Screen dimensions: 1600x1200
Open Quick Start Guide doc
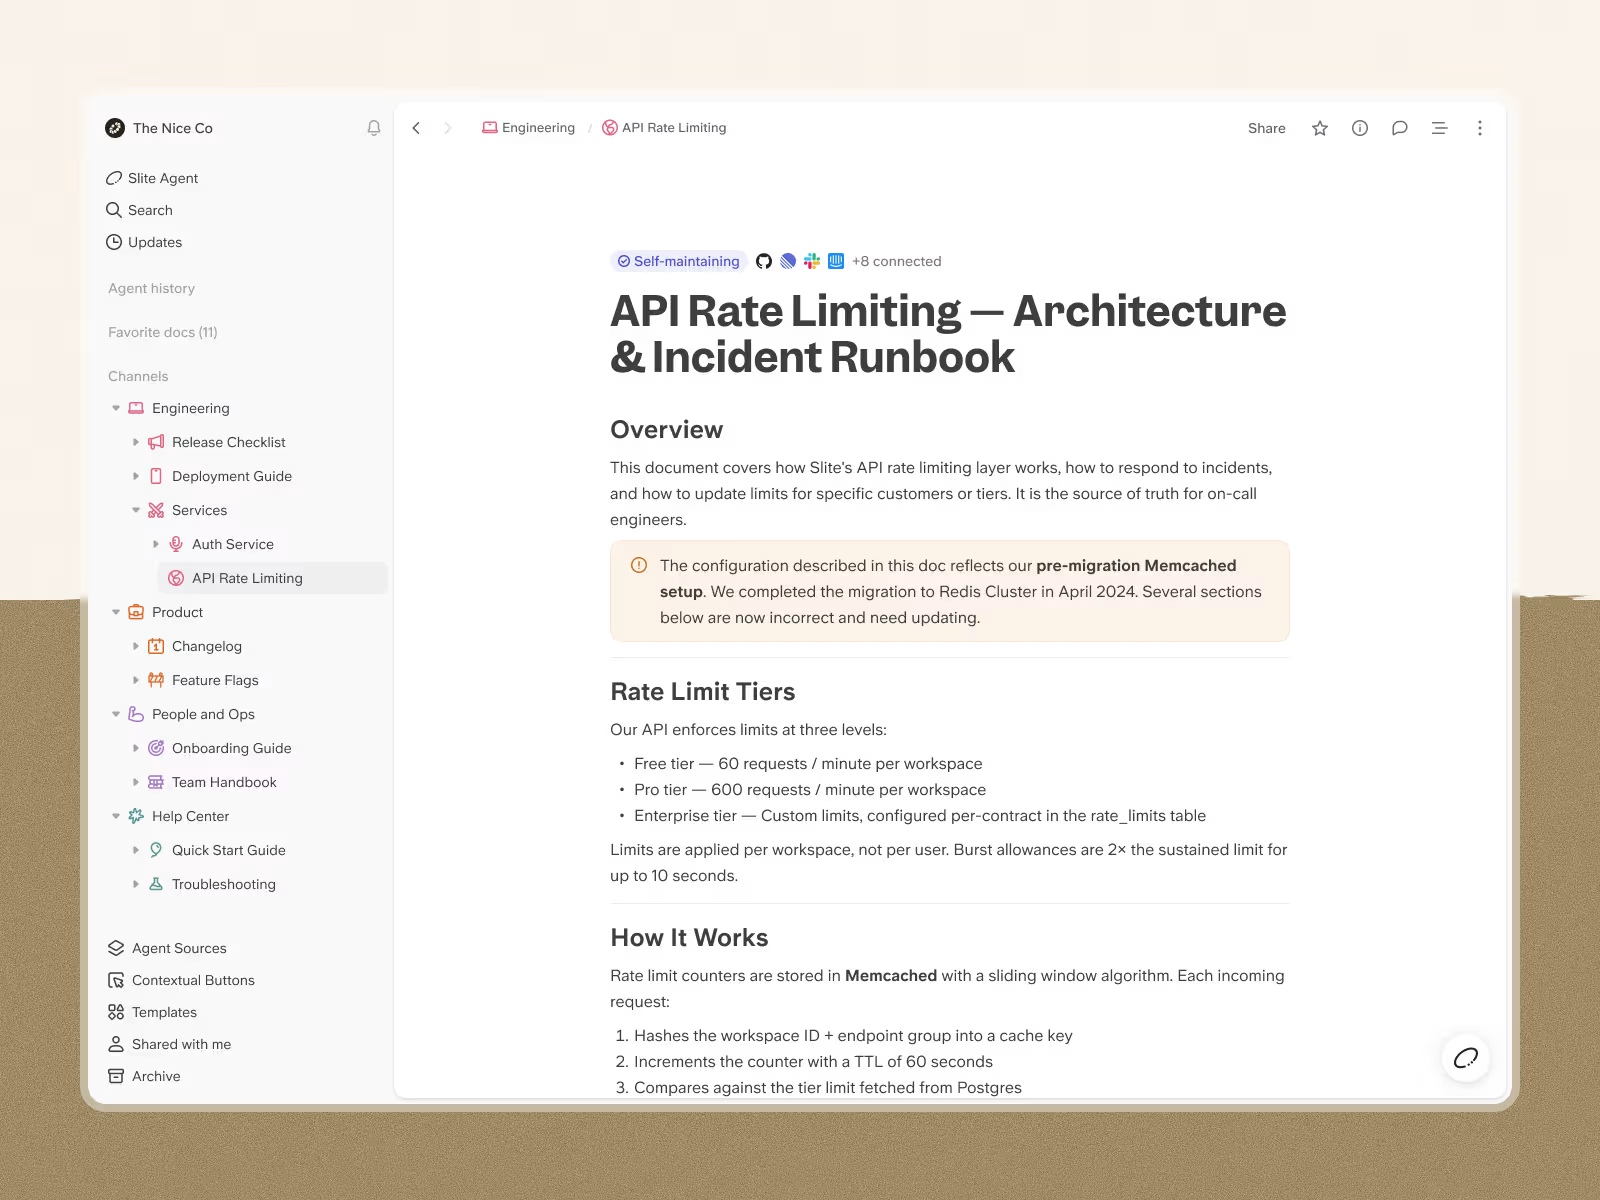[229, 850]
